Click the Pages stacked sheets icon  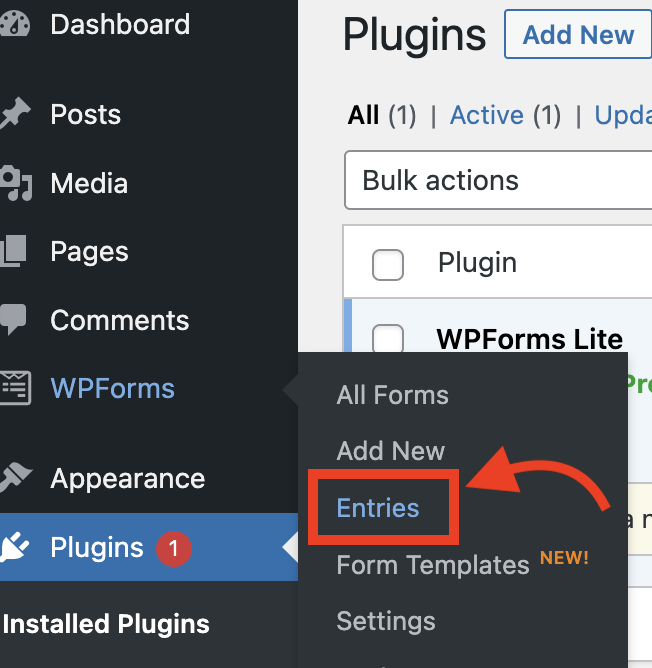click(x=13, y=251)
